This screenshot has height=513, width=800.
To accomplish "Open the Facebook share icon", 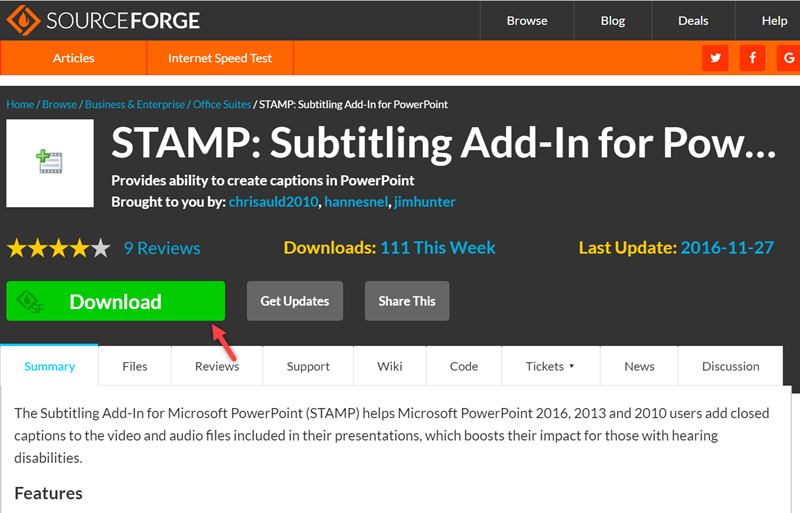I will tap(752, 58).
